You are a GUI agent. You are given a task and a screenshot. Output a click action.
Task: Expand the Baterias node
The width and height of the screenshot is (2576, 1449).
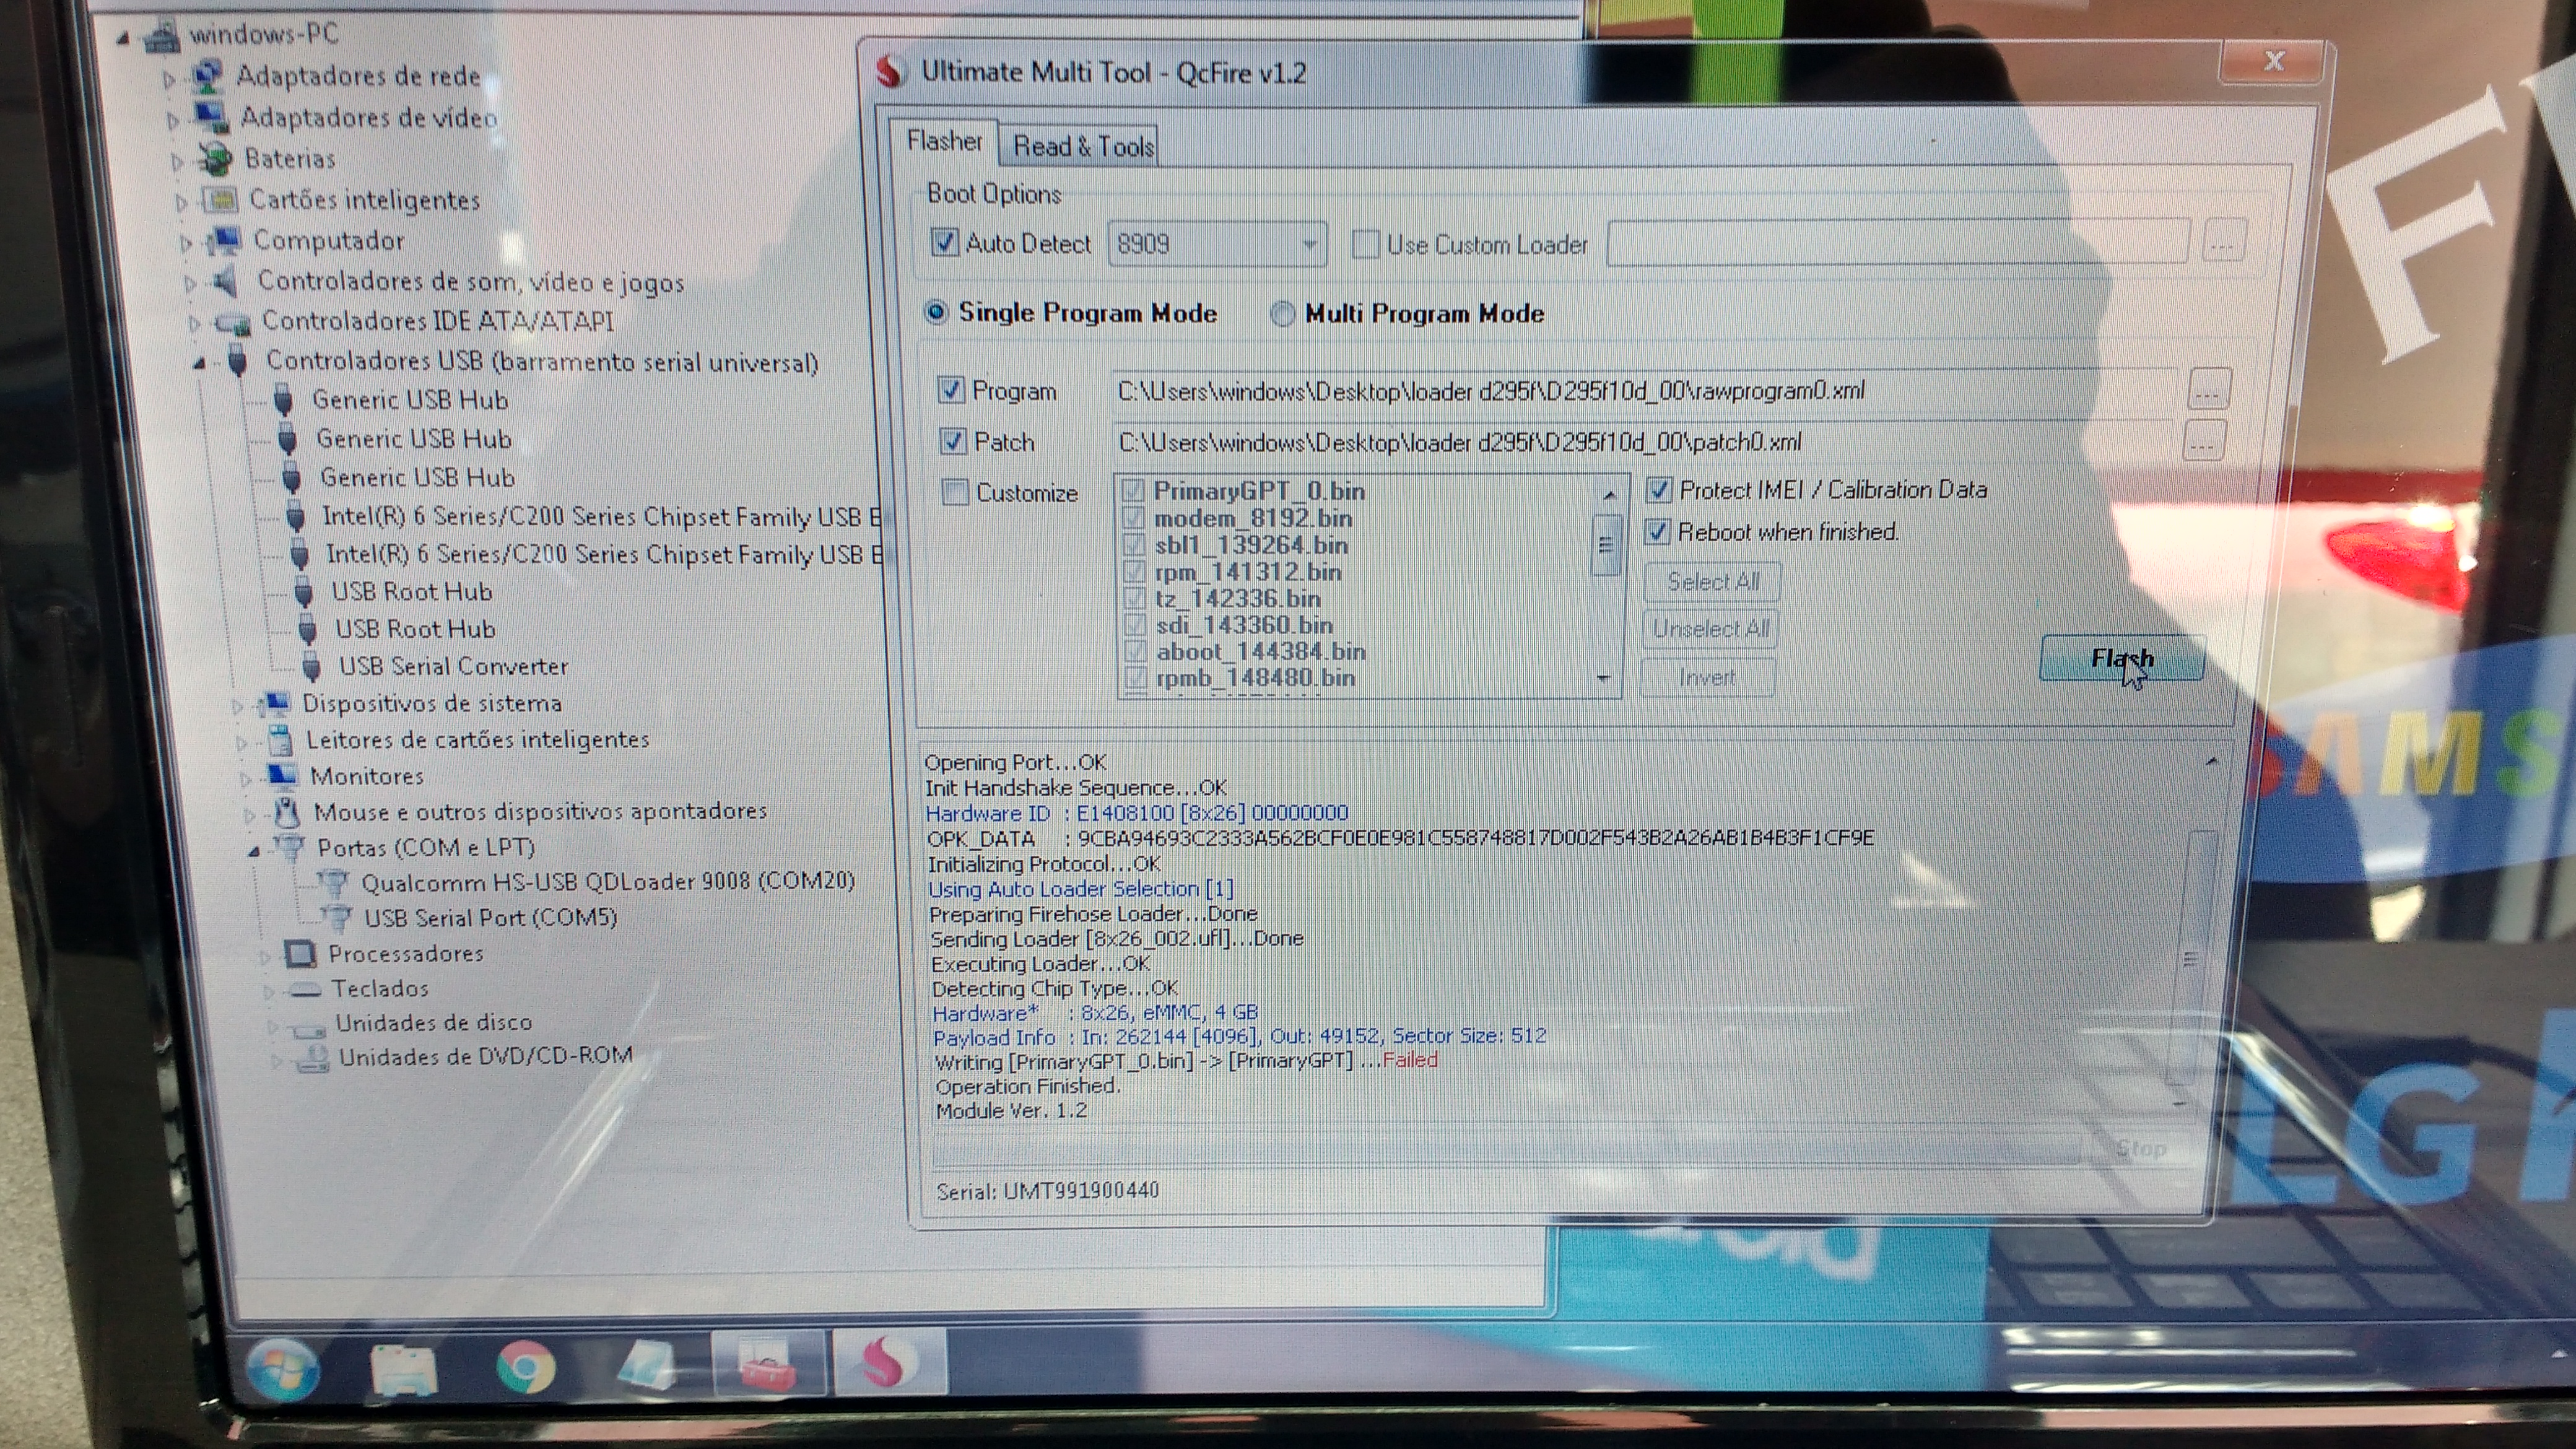(177, 161)
